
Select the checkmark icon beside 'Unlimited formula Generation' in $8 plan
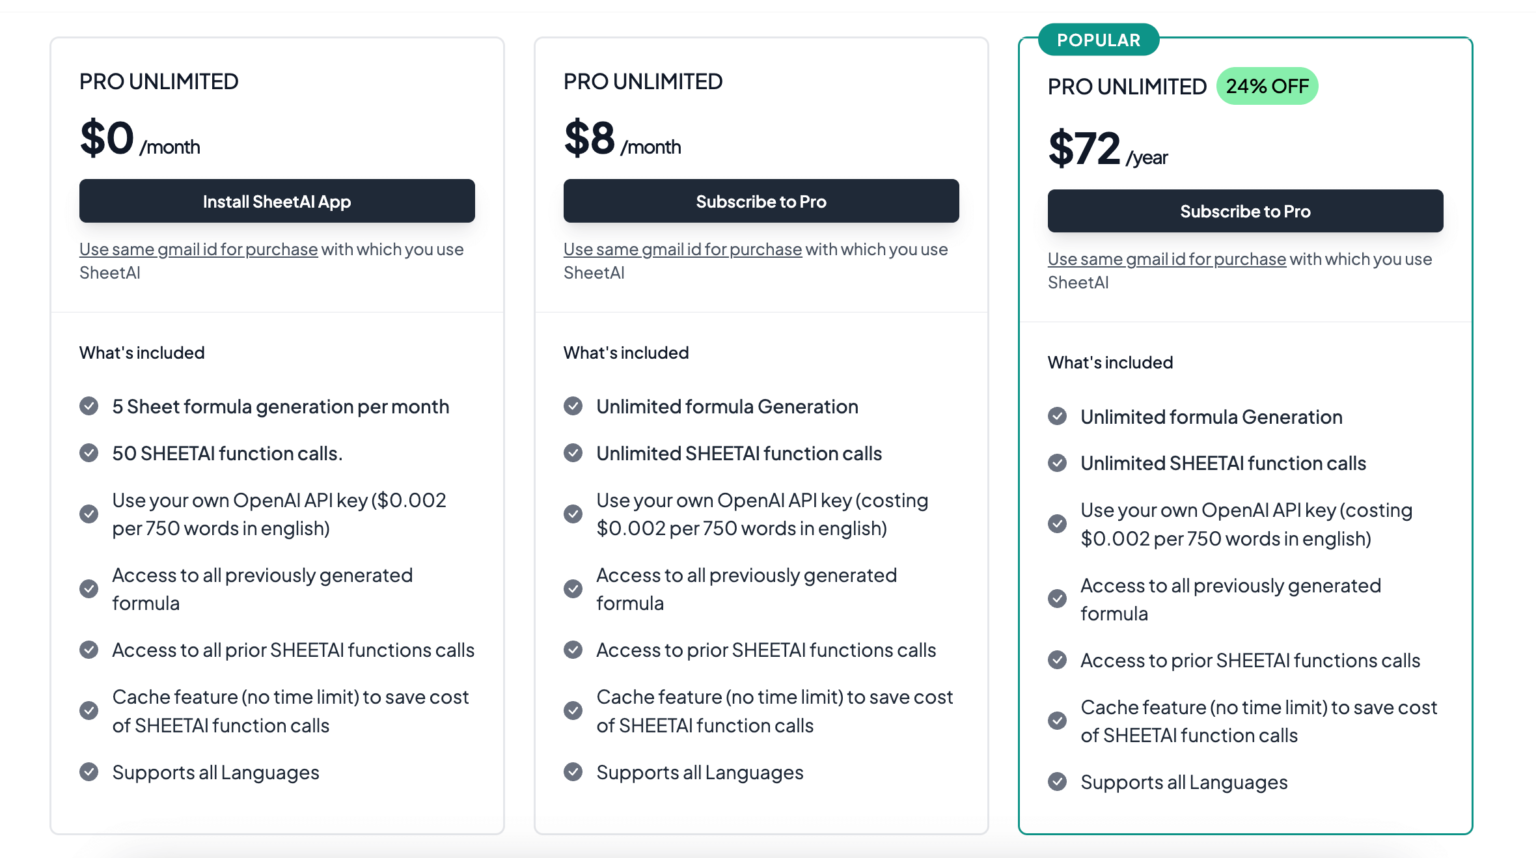(x=573, y=406)
